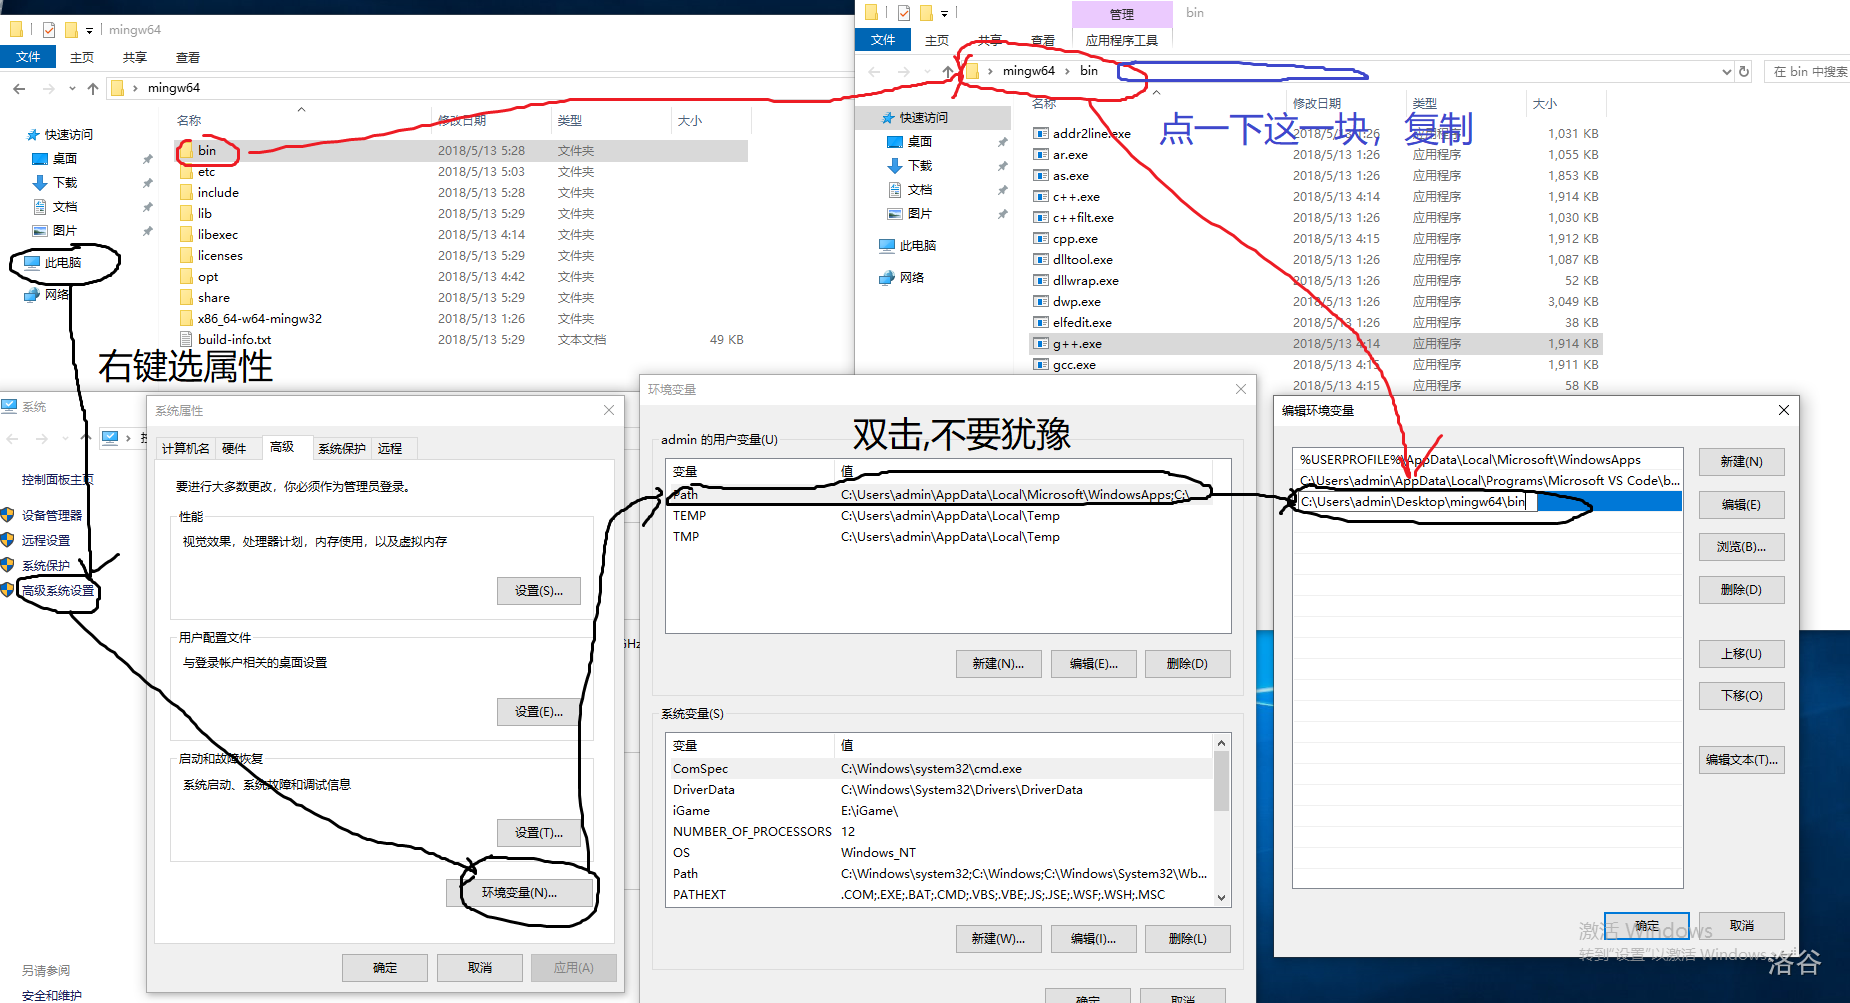Open 文件 menu in mingw64 window
The width and height of the screenshot is (1850, 1003).
[x=28, y=57]
